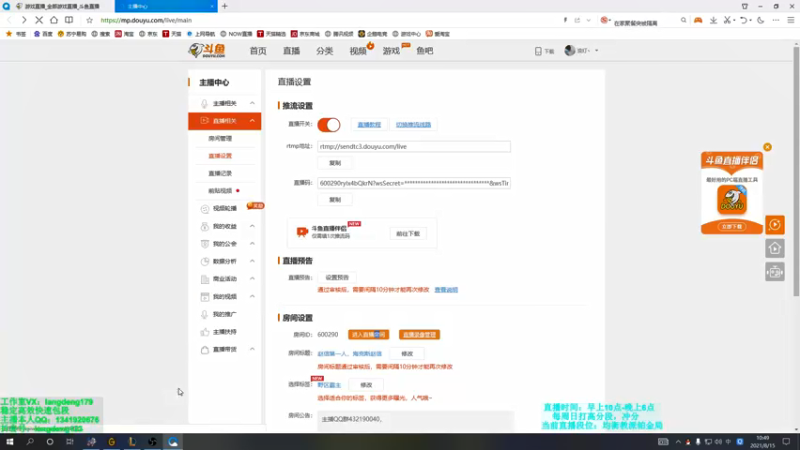Bookmark the page with the star icon
Image resolution: width=800 pixels, height=450 pixels.
coord(89,20)
